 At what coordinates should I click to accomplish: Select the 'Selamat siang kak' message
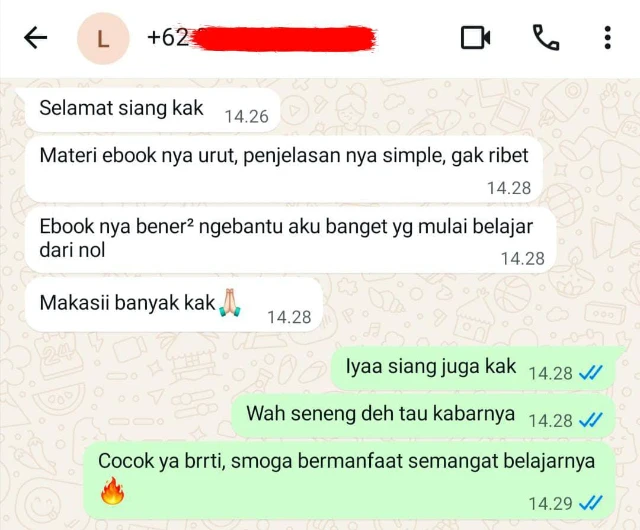click(x=151, y=109)
